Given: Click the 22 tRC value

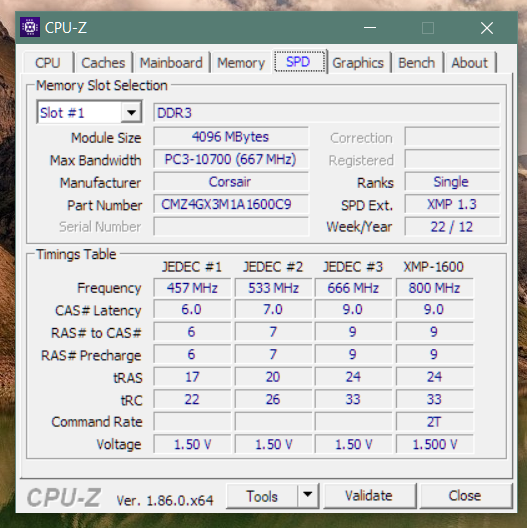Looking at the screenshot, I should [192, 399].
